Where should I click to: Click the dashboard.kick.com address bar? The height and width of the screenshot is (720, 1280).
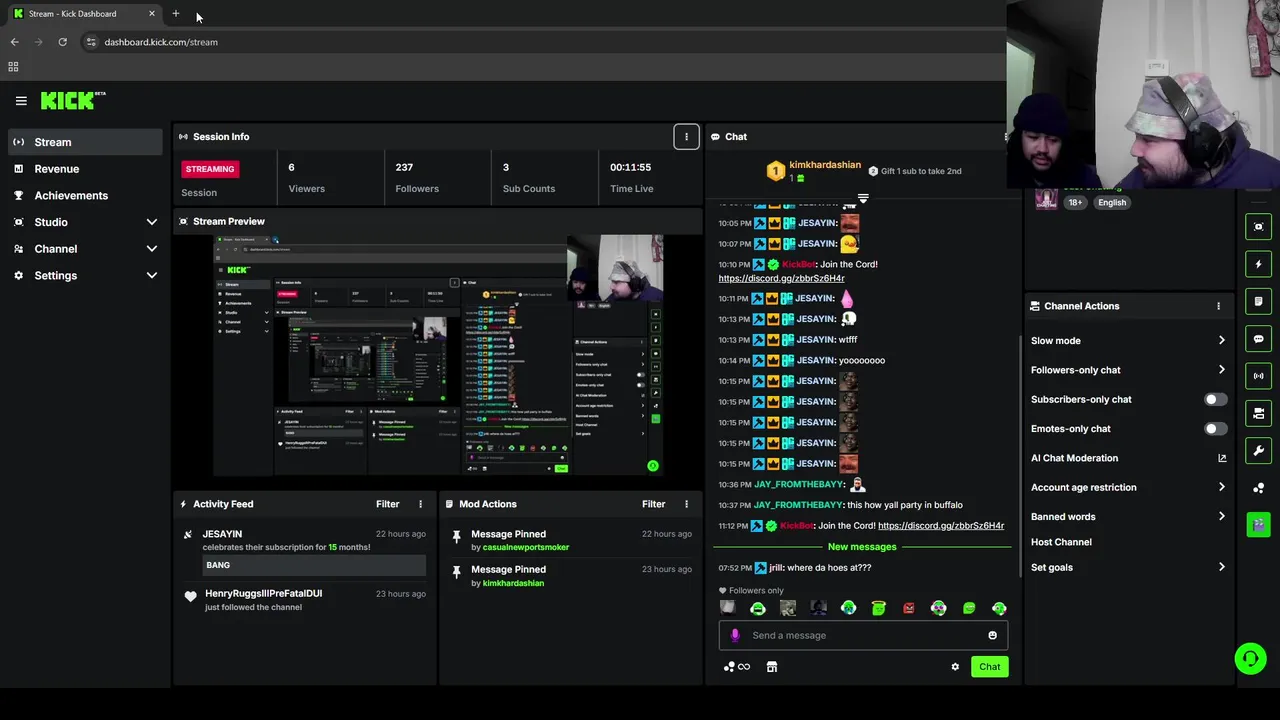[161, 42]
